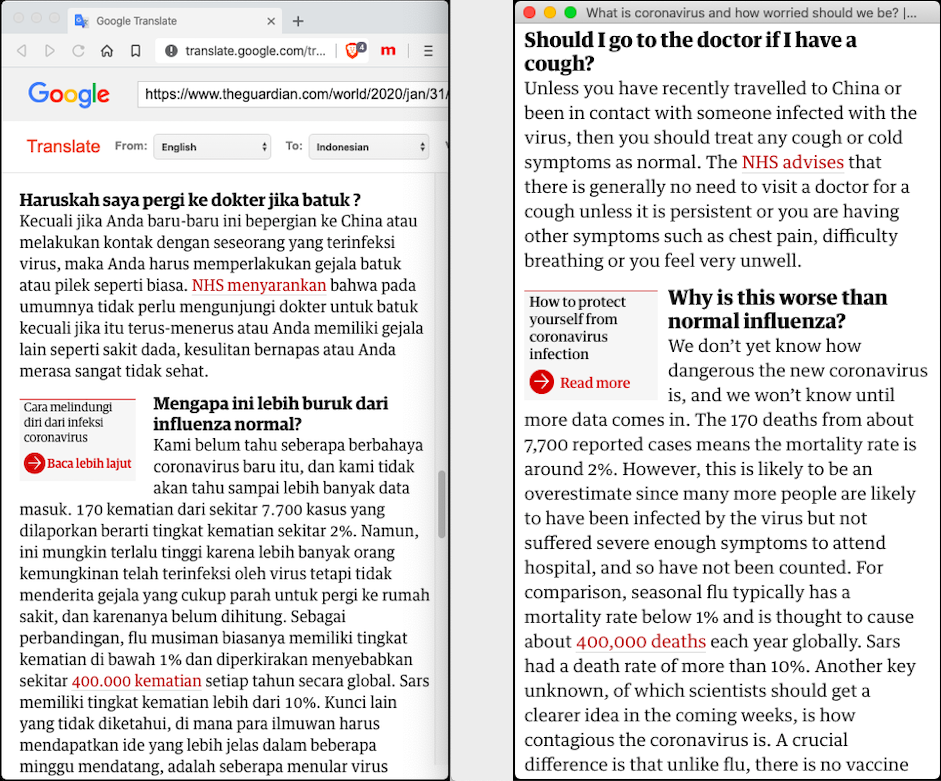The width and height of the screenshot is (941, 781).
Task: Click heading 'Mengapa ini lebih buruk dari influenza normal?'
Action: [271, 413]
